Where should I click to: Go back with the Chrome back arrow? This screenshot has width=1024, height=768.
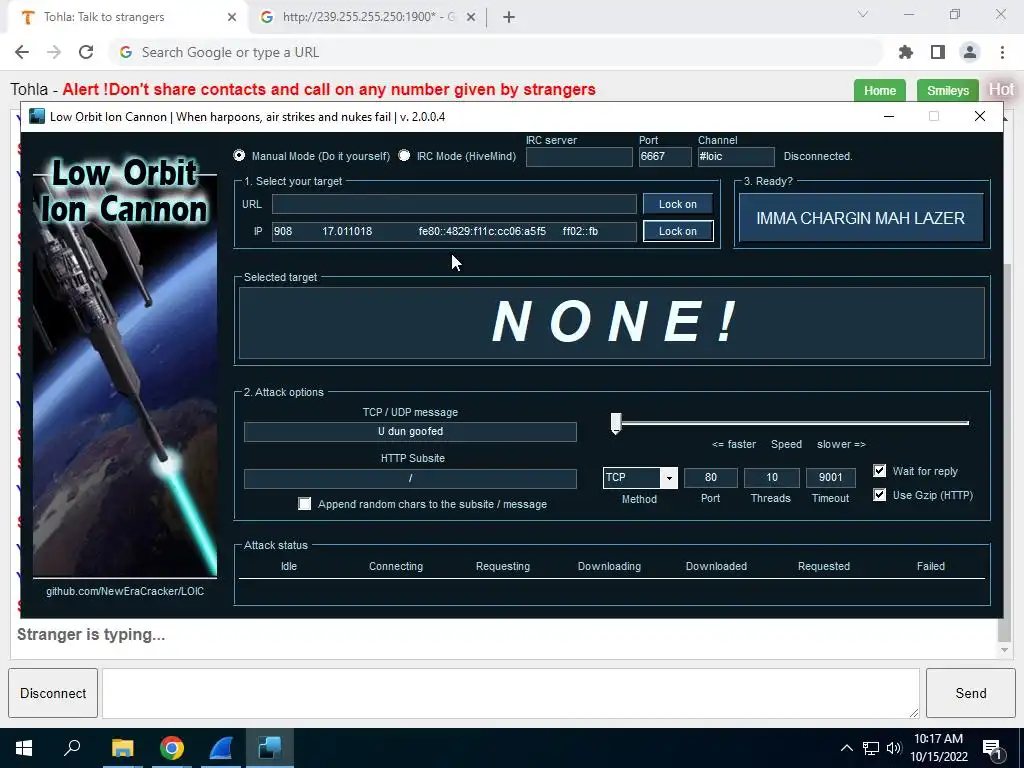click(x=22, y=52)
